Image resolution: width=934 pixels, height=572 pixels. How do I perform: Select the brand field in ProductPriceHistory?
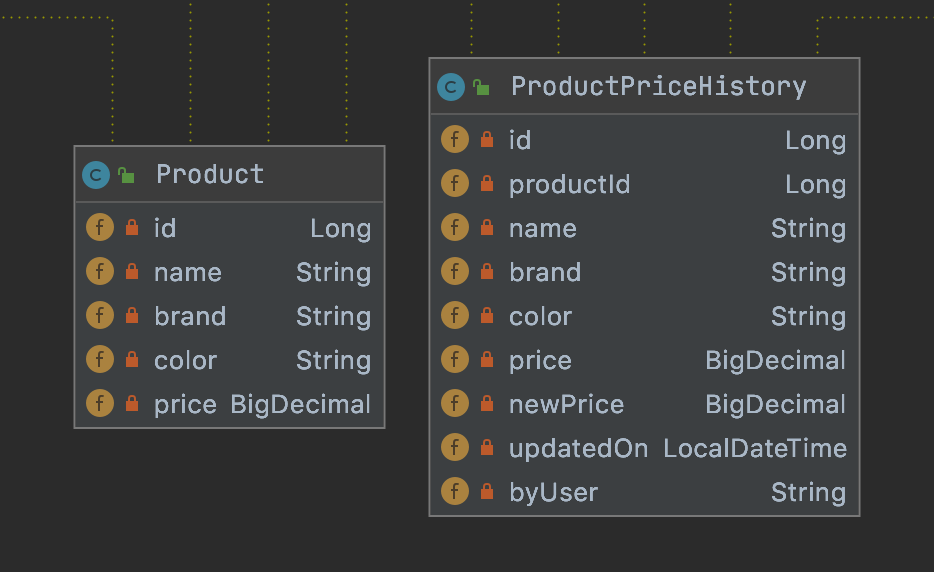point(545,272)
